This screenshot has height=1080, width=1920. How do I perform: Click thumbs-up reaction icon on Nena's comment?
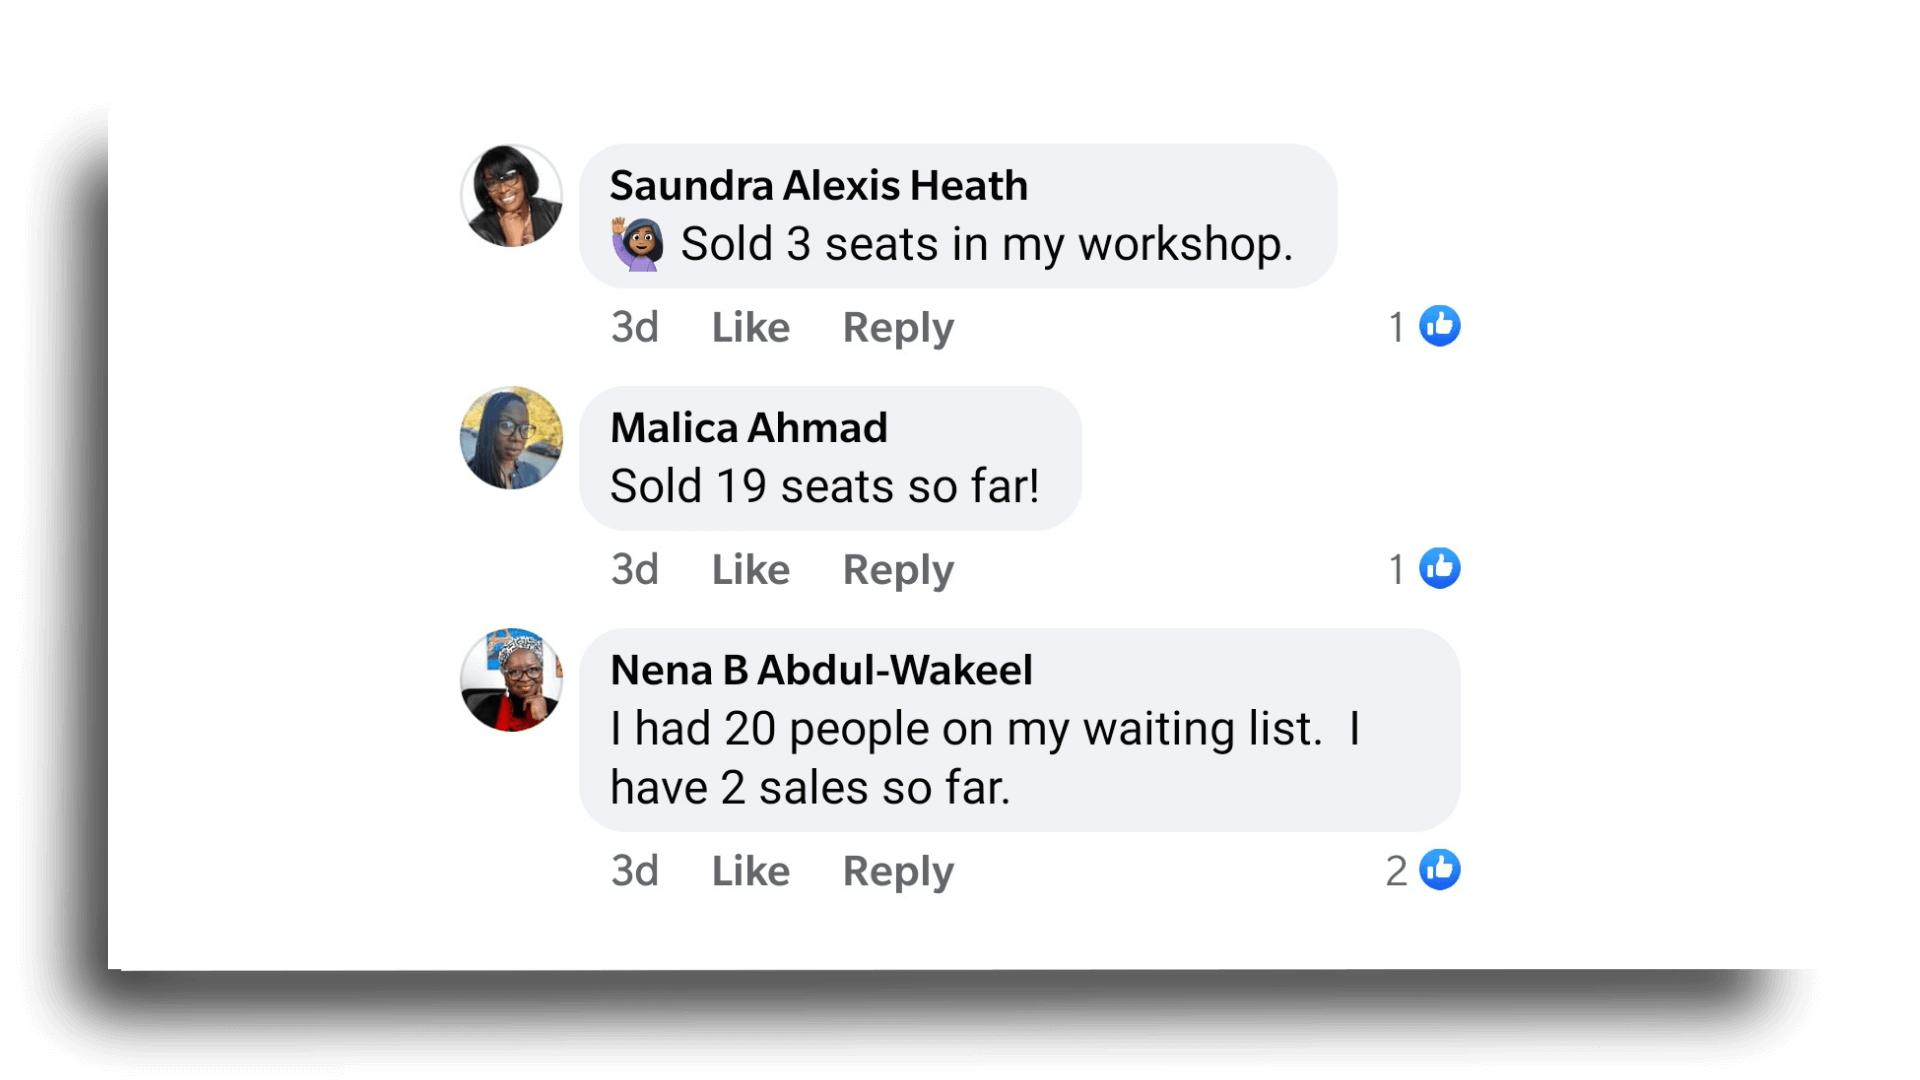click(1440, 870)
